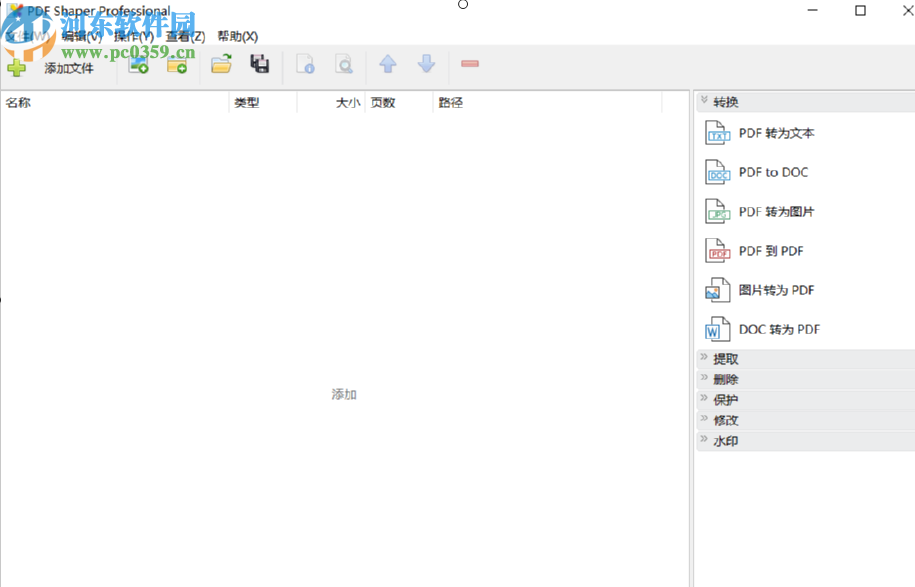Collapse the 转换 section chevron
This screenshot has width=915, height=587.
pyautogui.click(x=706, y=101)
